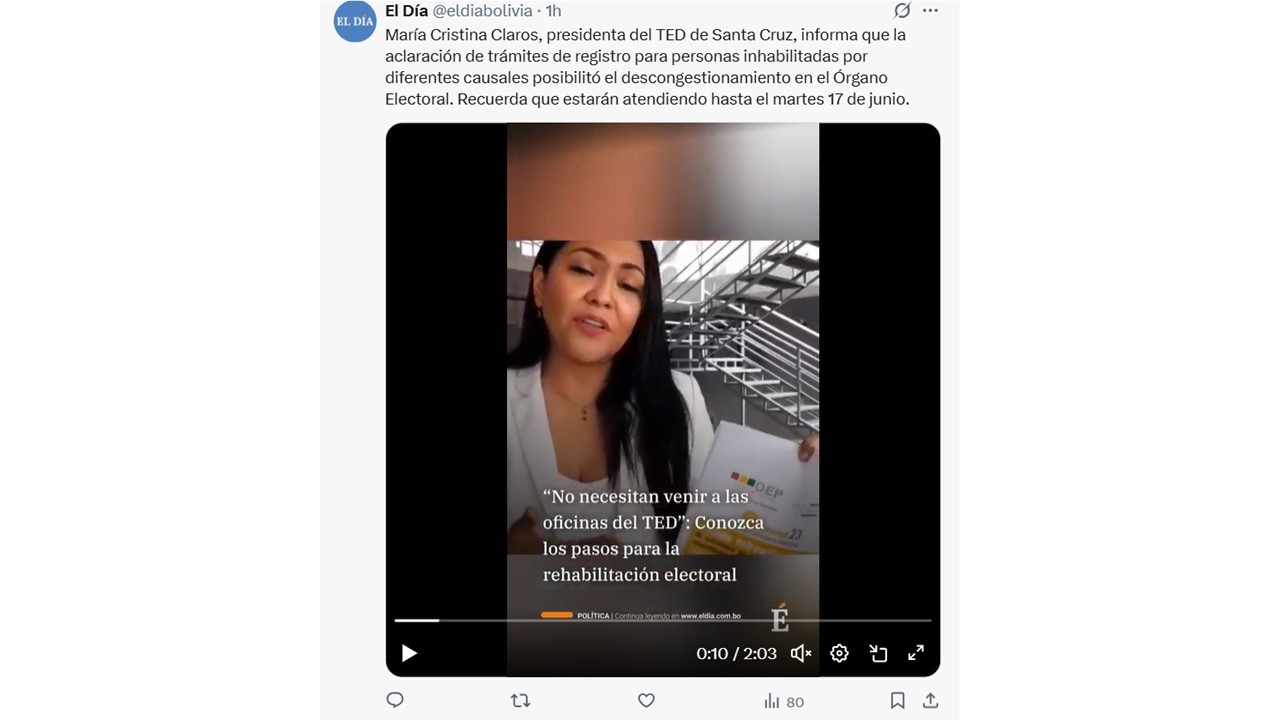The width and height of the screenshot is (1280, 720).
Task: Unmute the video sound
Action: click(801, 653)
